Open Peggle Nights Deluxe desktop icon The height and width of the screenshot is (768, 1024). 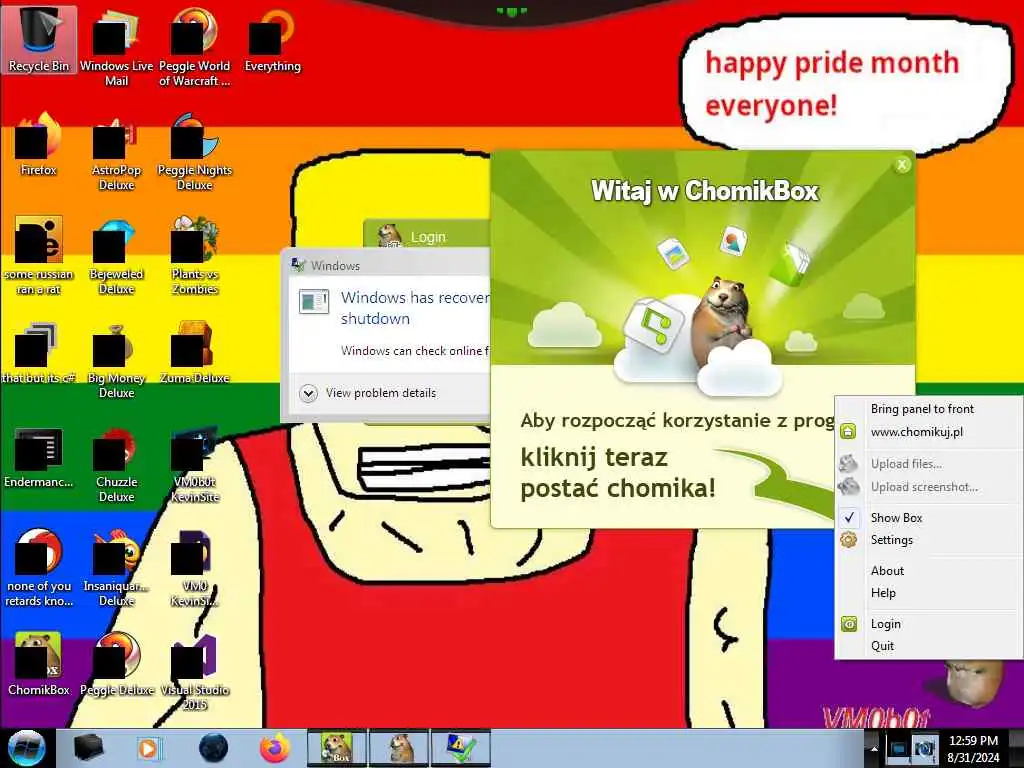pos(195,152)
